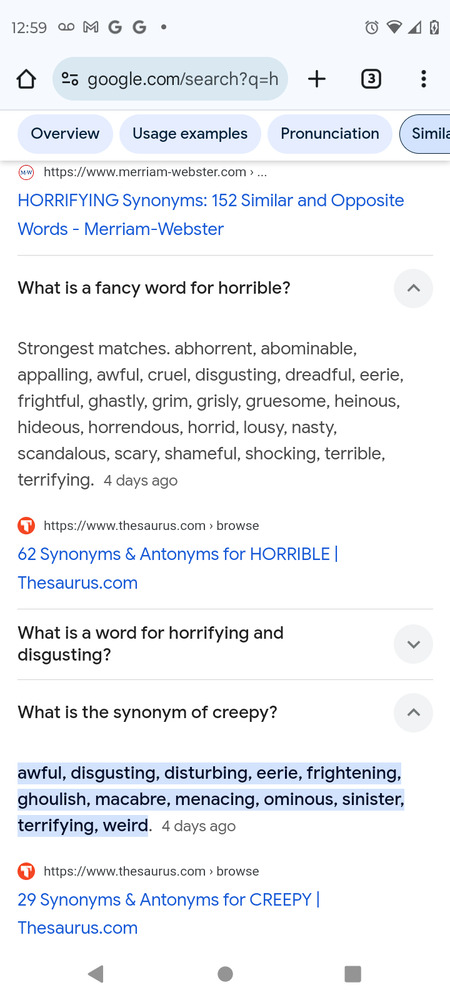Select the Usage examples chip
Viewport: 450px width, 1000px height.
pyautogui.click(x=190, y=134)
